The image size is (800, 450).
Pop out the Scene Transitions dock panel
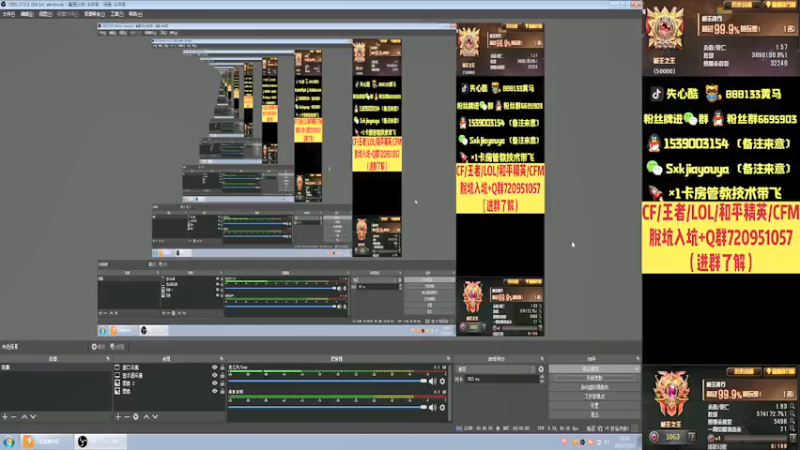coord(542,359)
